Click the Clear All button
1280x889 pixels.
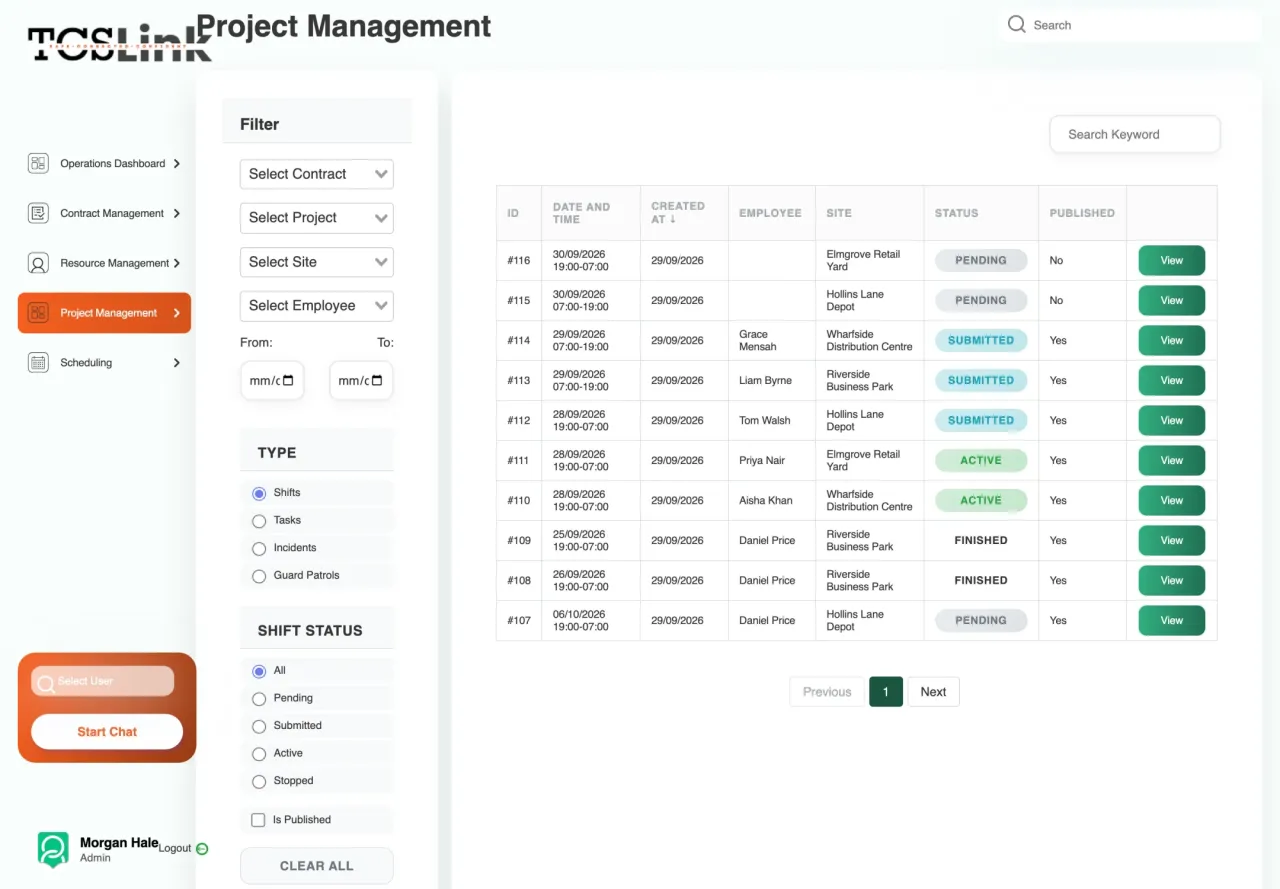coord(317,866)
